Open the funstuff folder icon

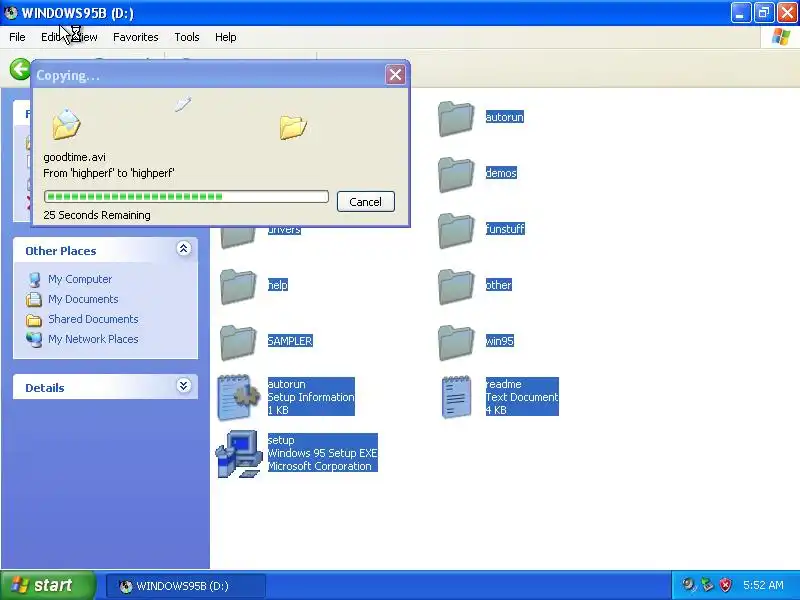tap(456, 231)
